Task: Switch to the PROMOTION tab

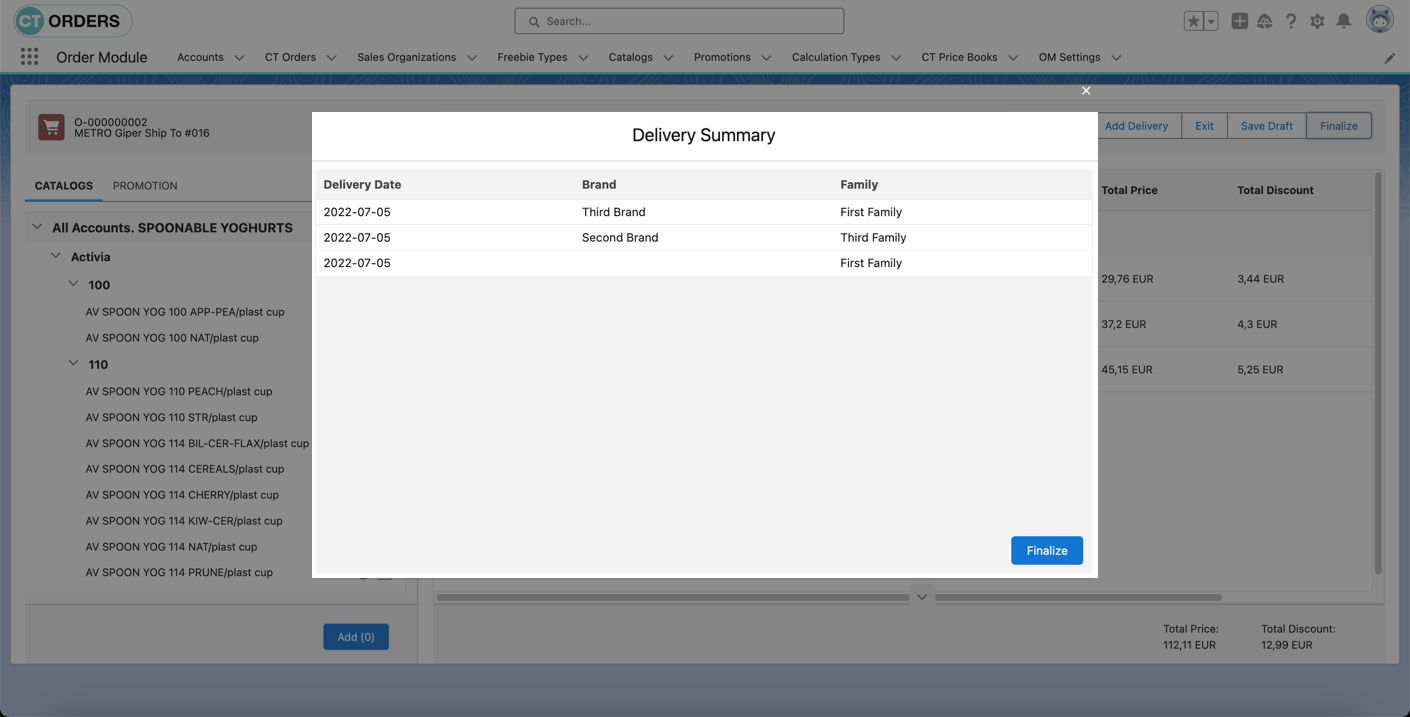Action: tap(145, 186)
